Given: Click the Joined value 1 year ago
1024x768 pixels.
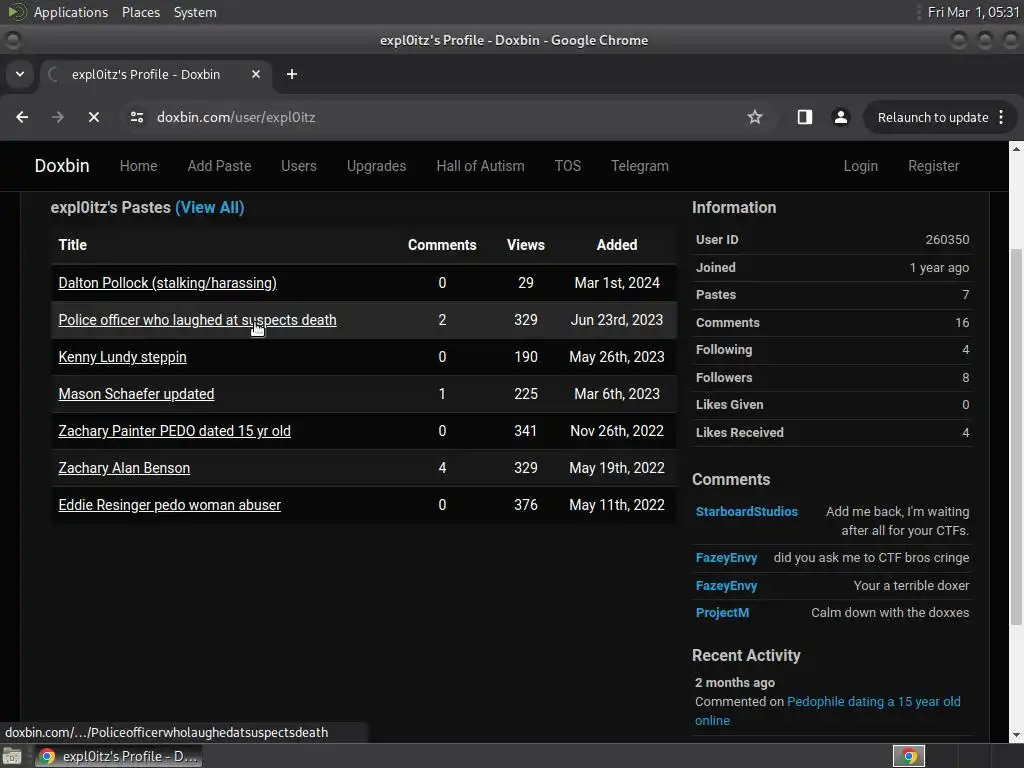Looking at the screenshot, I should pyautogui.click(x=939, y=268).
